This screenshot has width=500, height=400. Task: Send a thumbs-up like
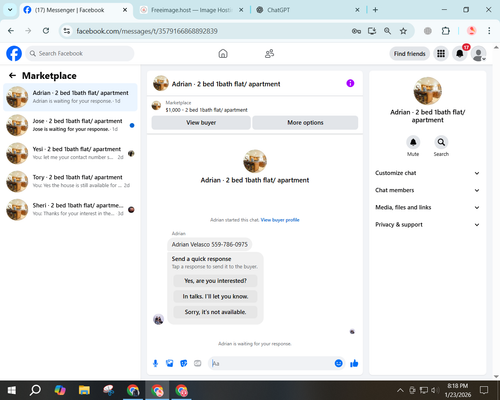354,363
